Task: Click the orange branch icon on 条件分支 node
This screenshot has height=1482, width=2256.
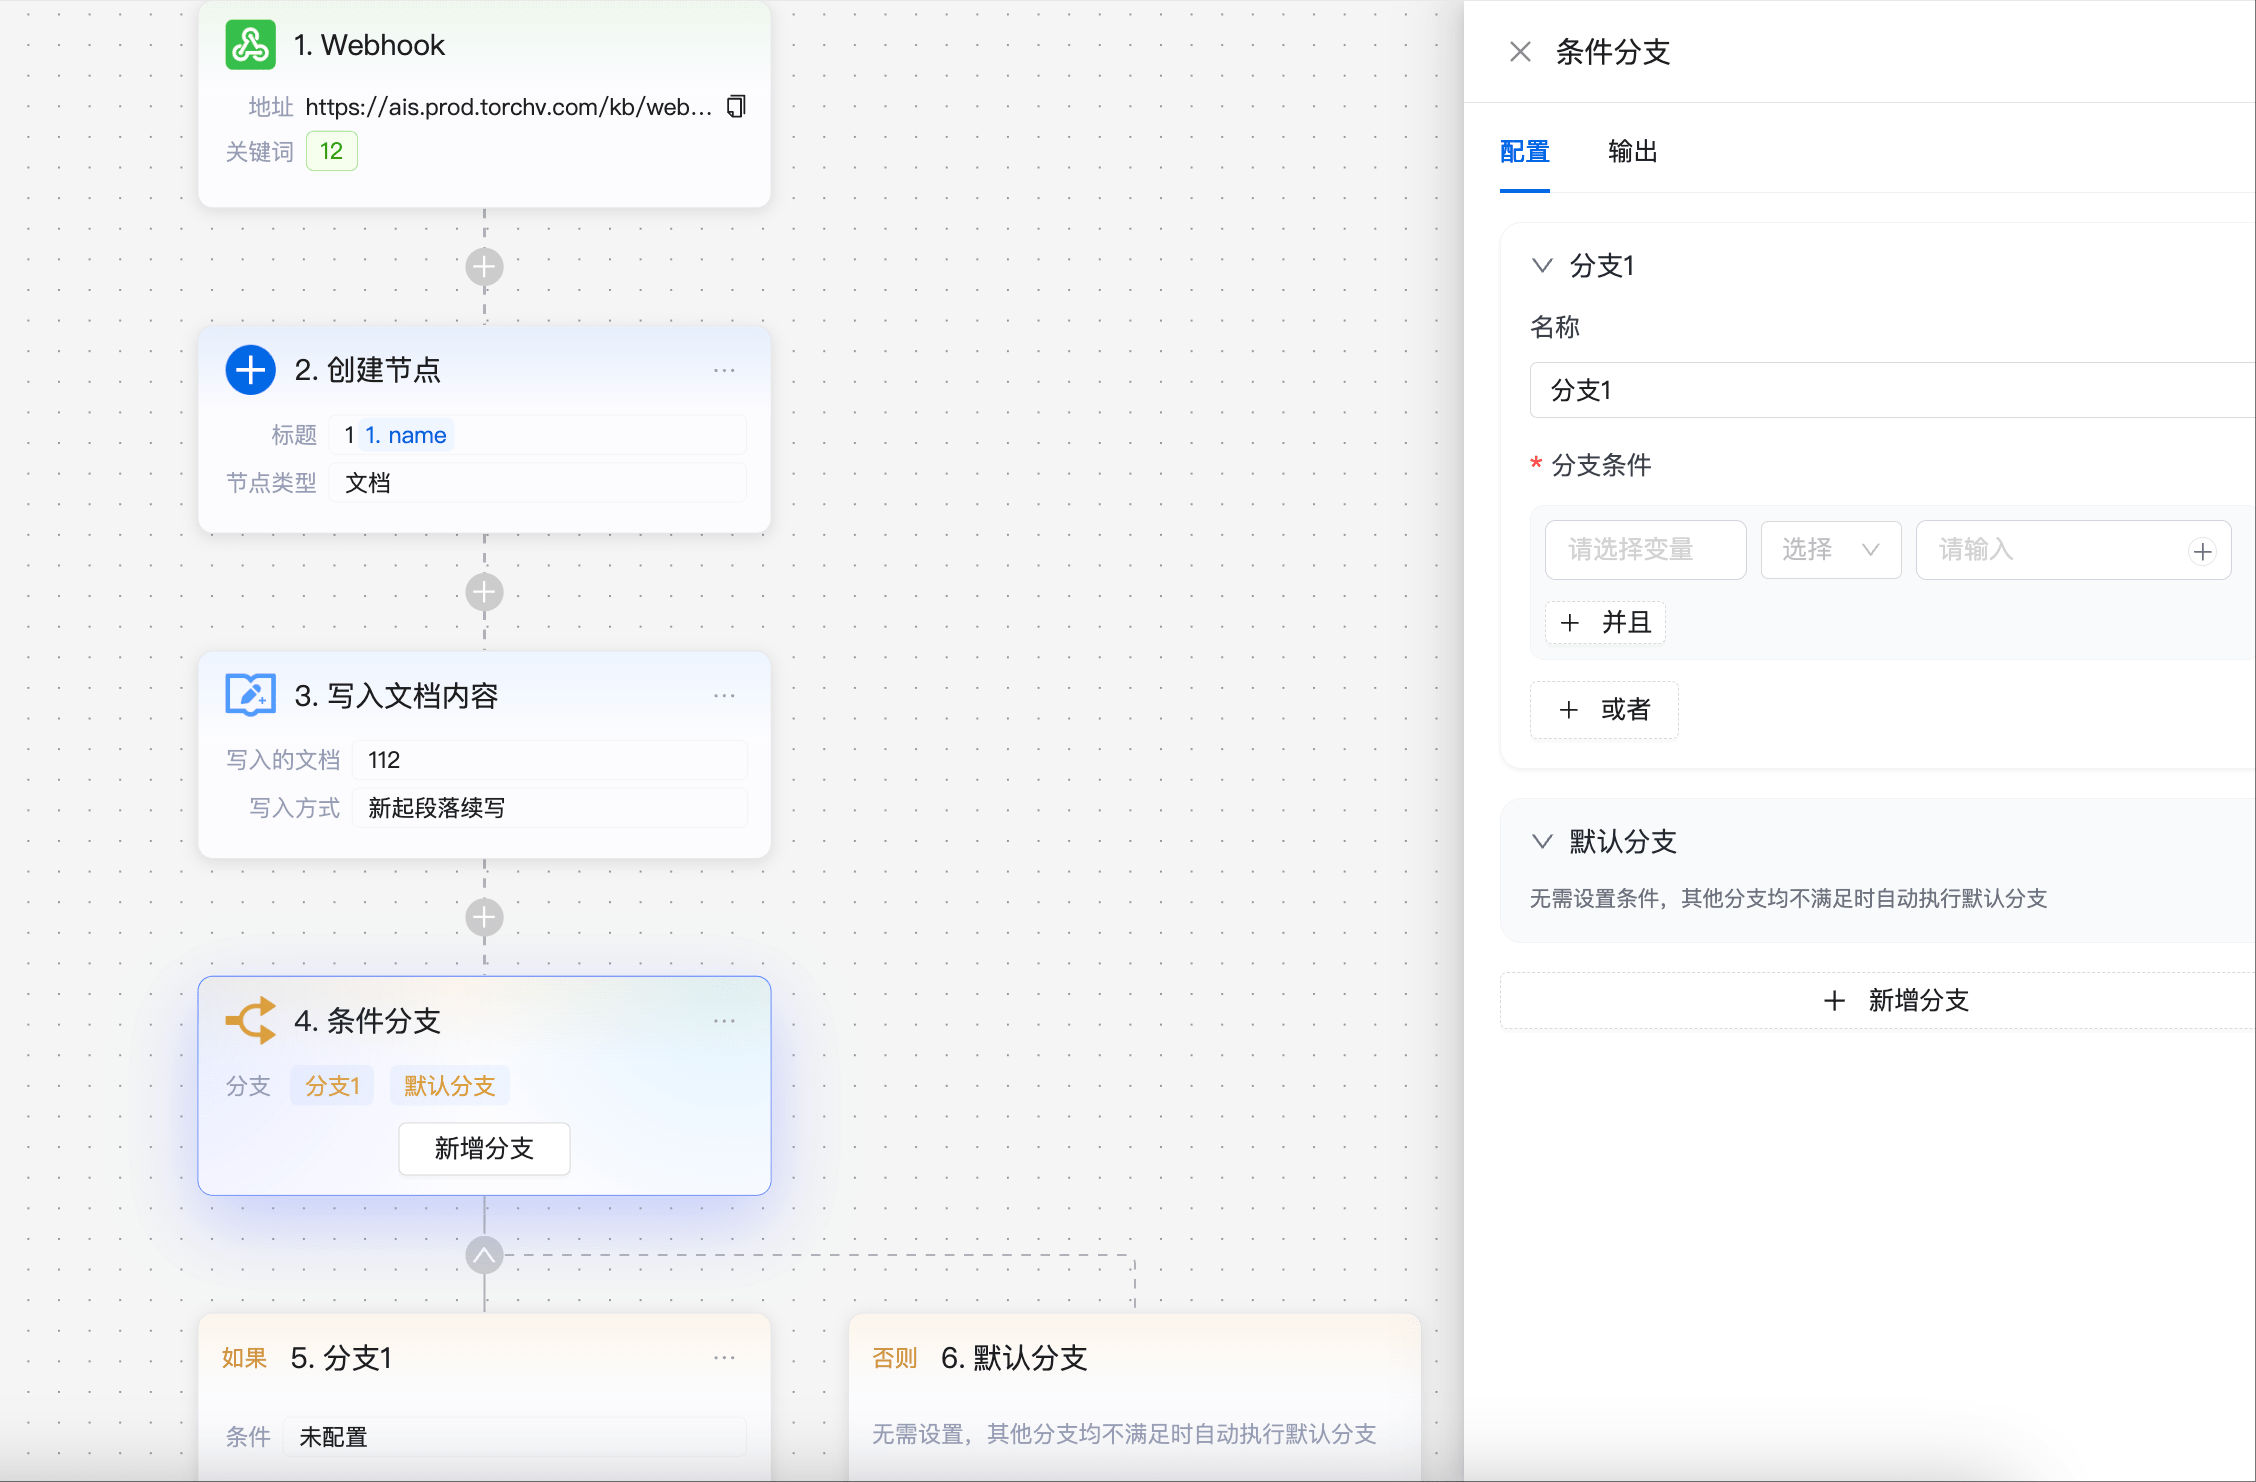Action: click(250, 1020)
